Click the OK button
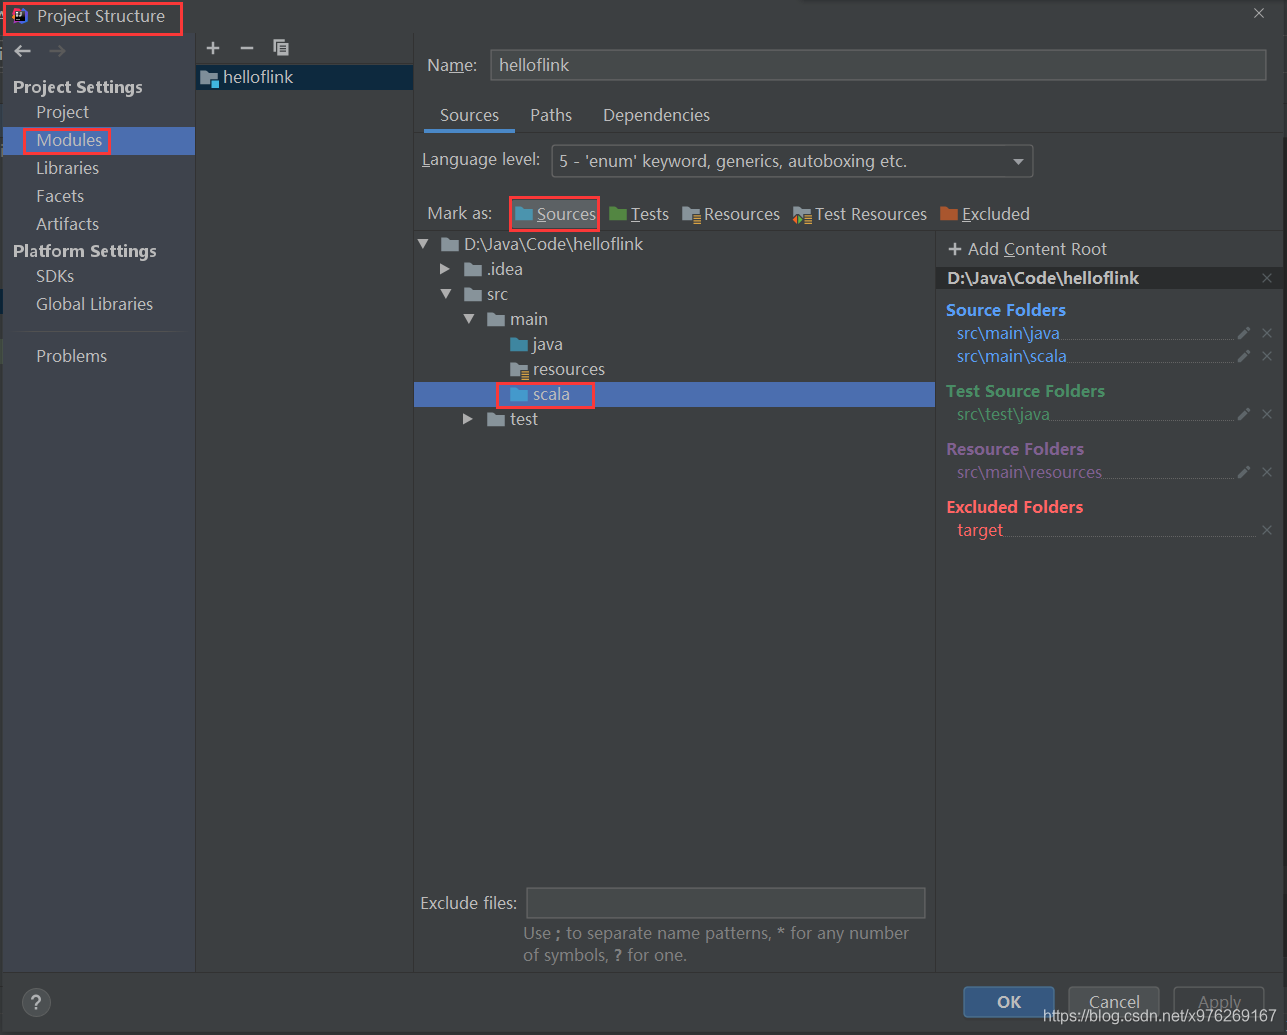 [x=1008, y=1002]
